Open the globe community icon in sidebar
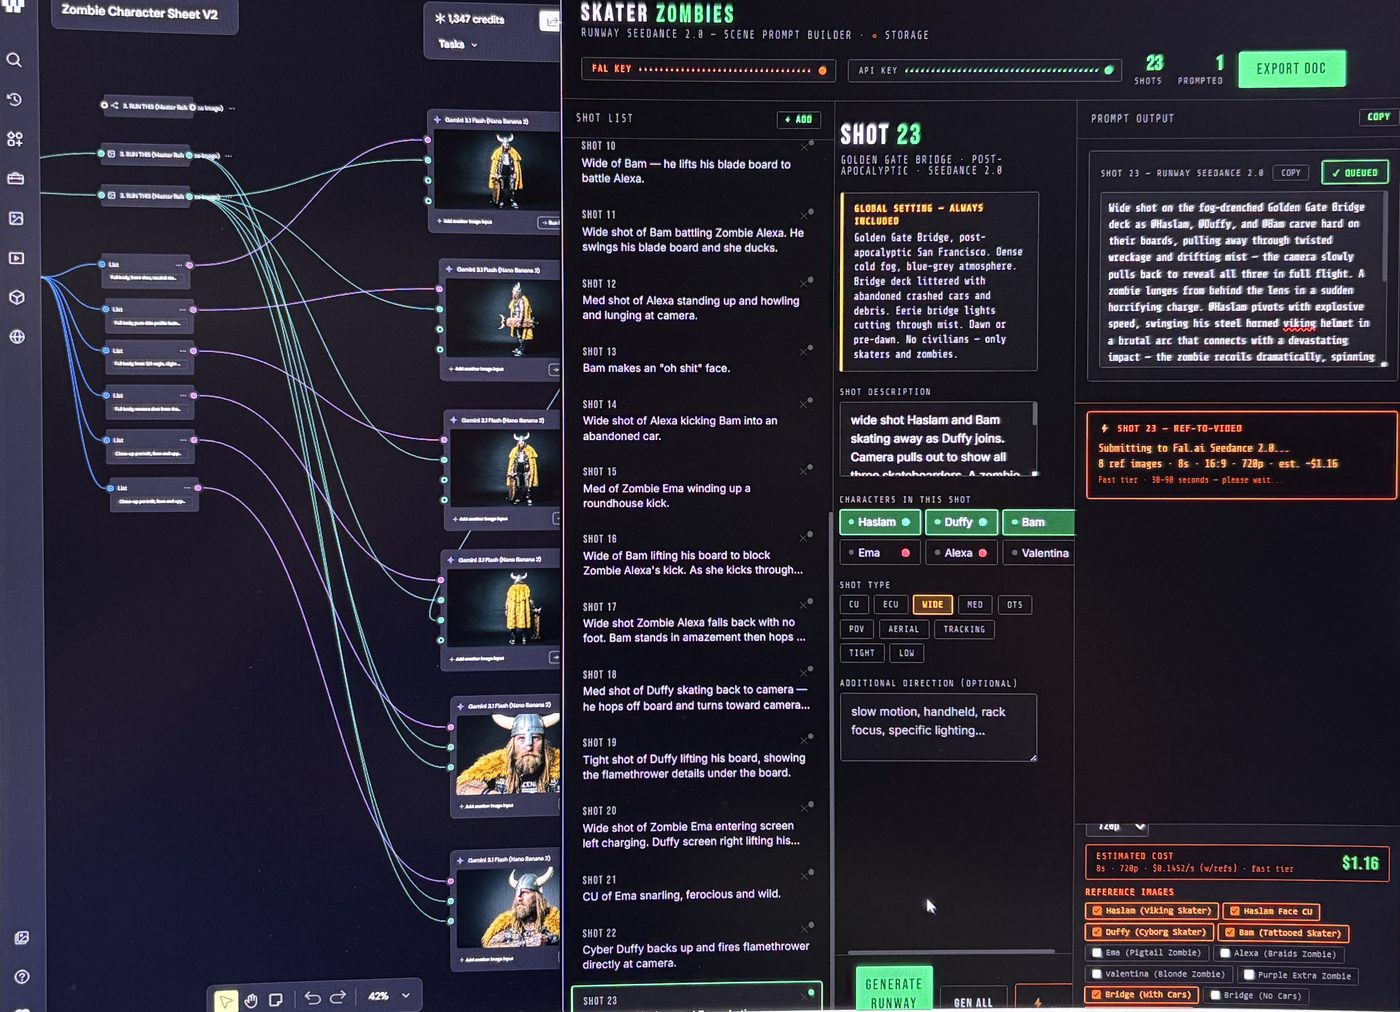The image size is (1400, 1012). [x=17, y=337]
